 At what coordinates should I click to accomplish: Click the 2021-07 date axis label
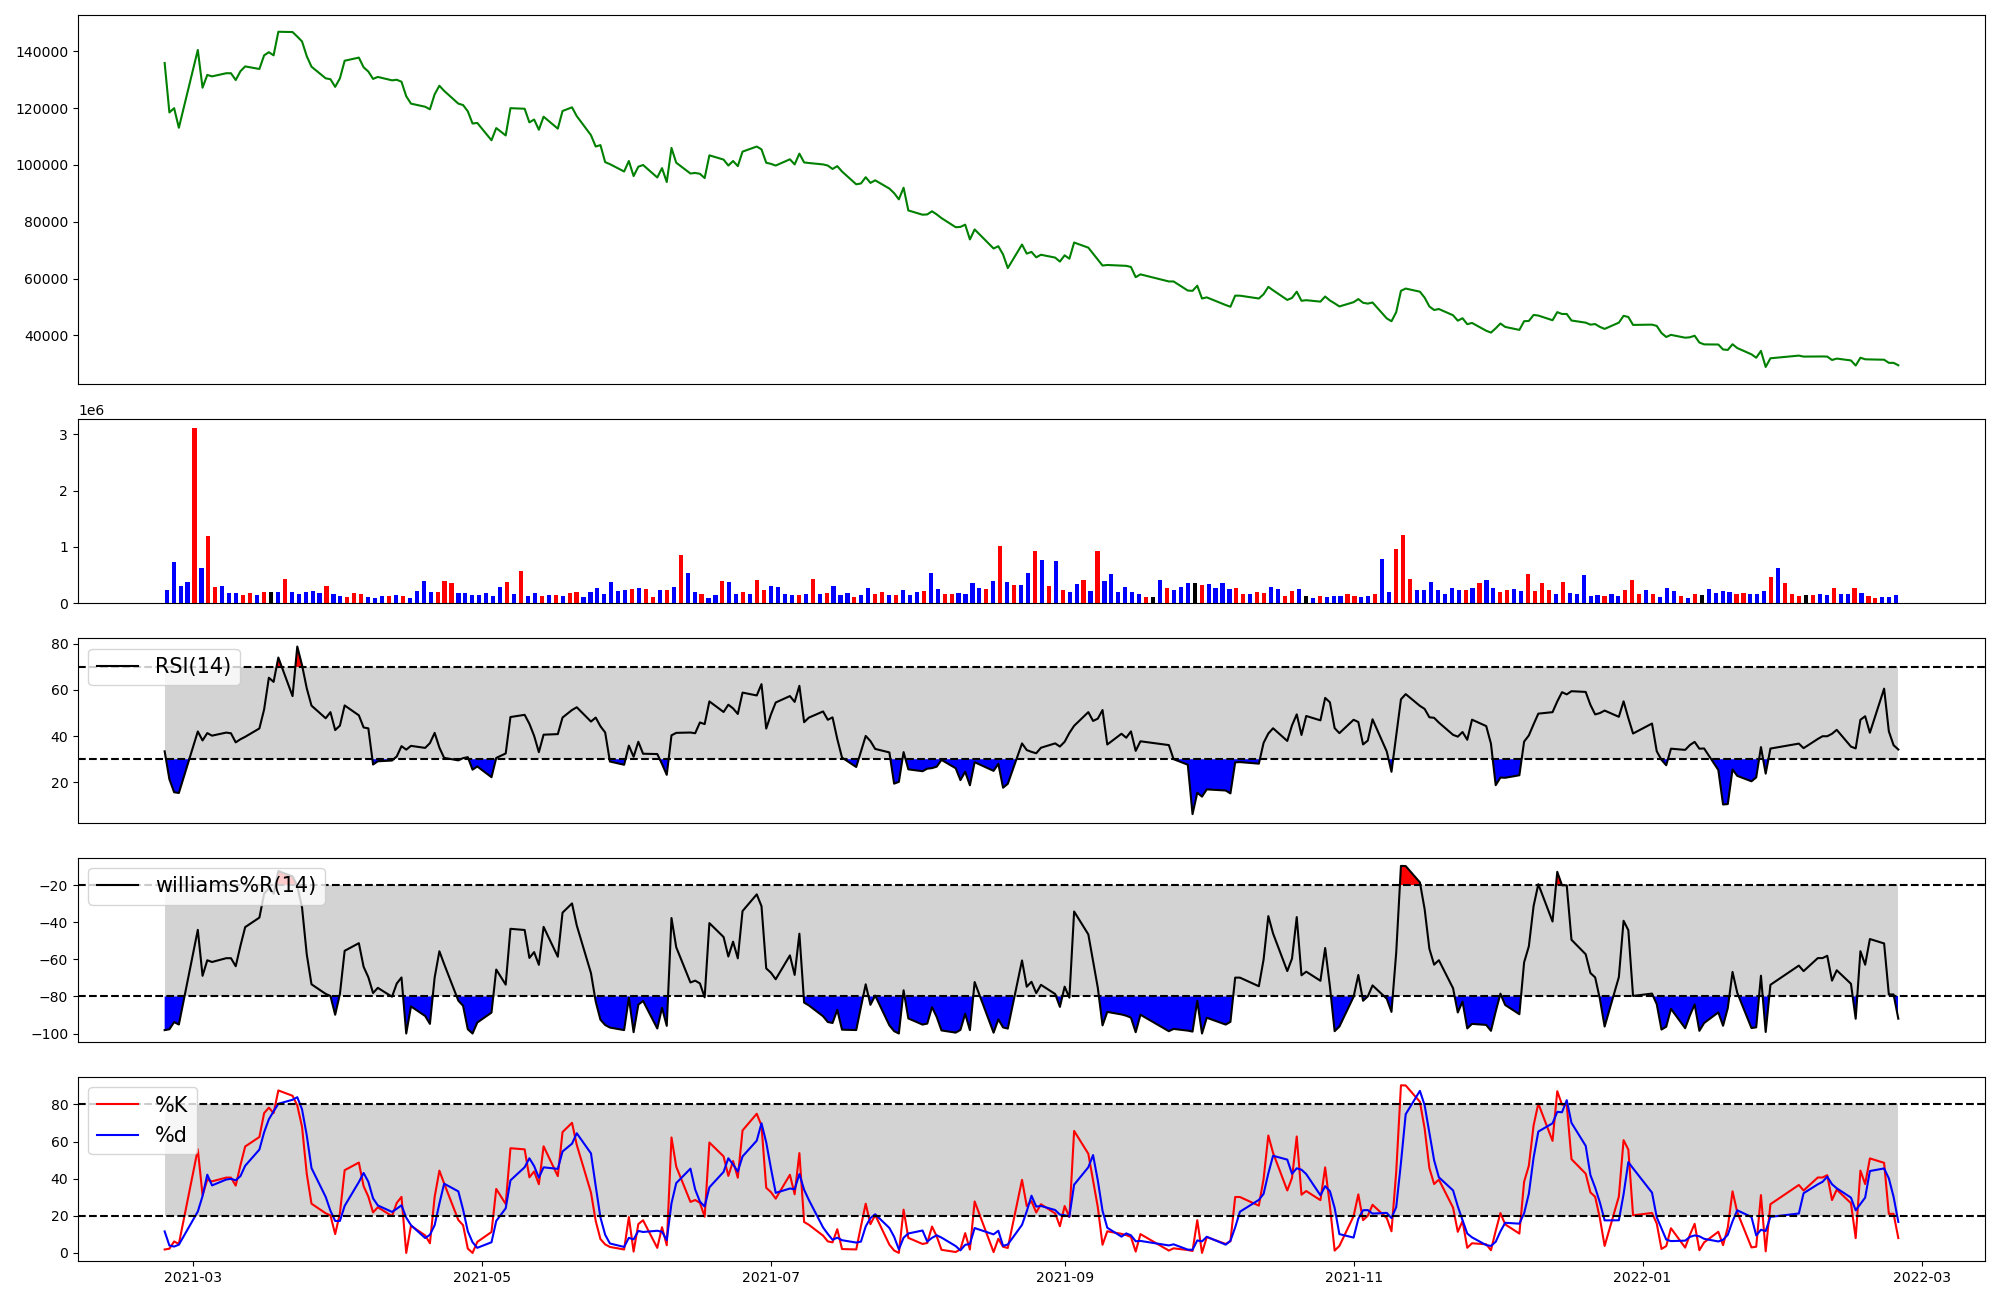[x=771, y=1277]
